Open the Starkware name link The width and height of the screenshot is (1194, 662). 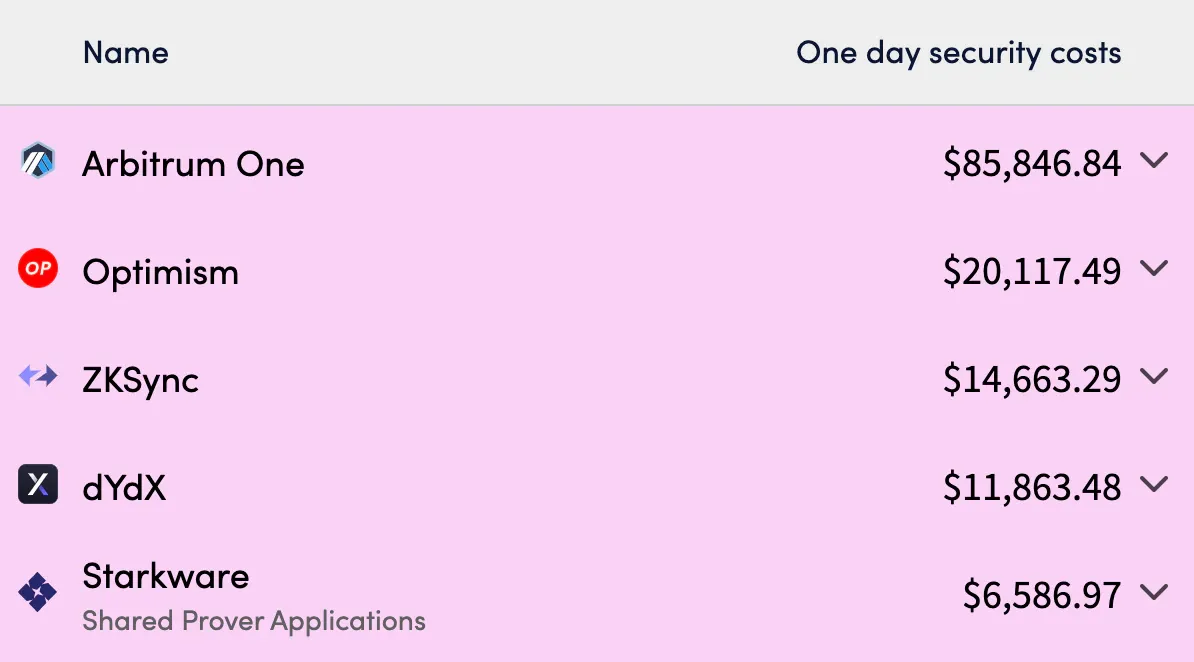(x=166, y=576)
